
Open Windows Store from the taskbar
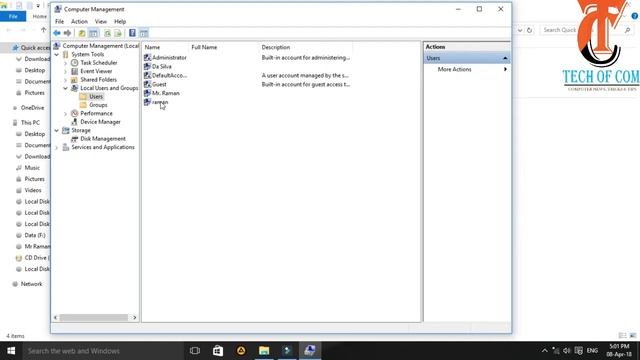(x=218, y=351)
